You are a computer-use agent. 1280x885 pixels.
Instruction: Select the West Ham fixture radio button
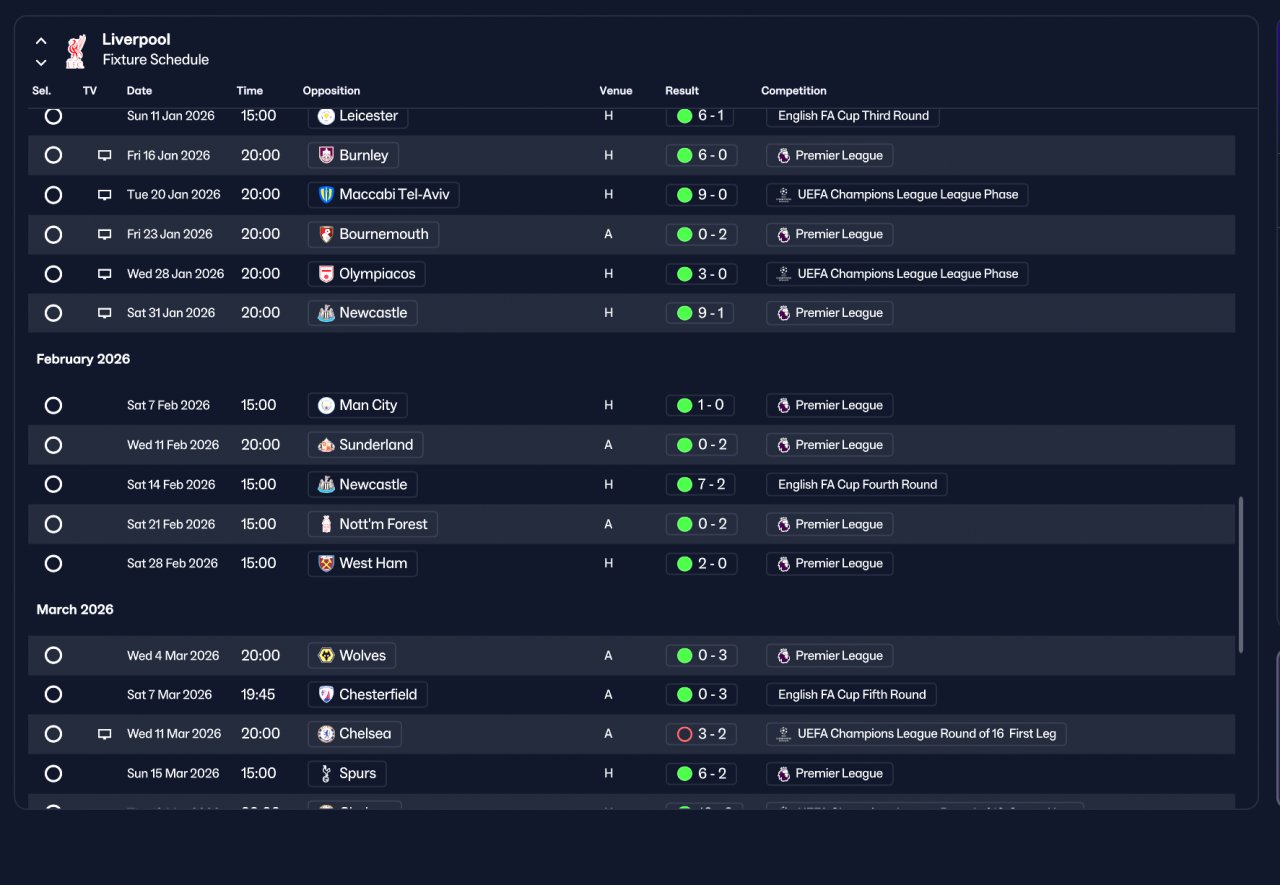(53, 564)
